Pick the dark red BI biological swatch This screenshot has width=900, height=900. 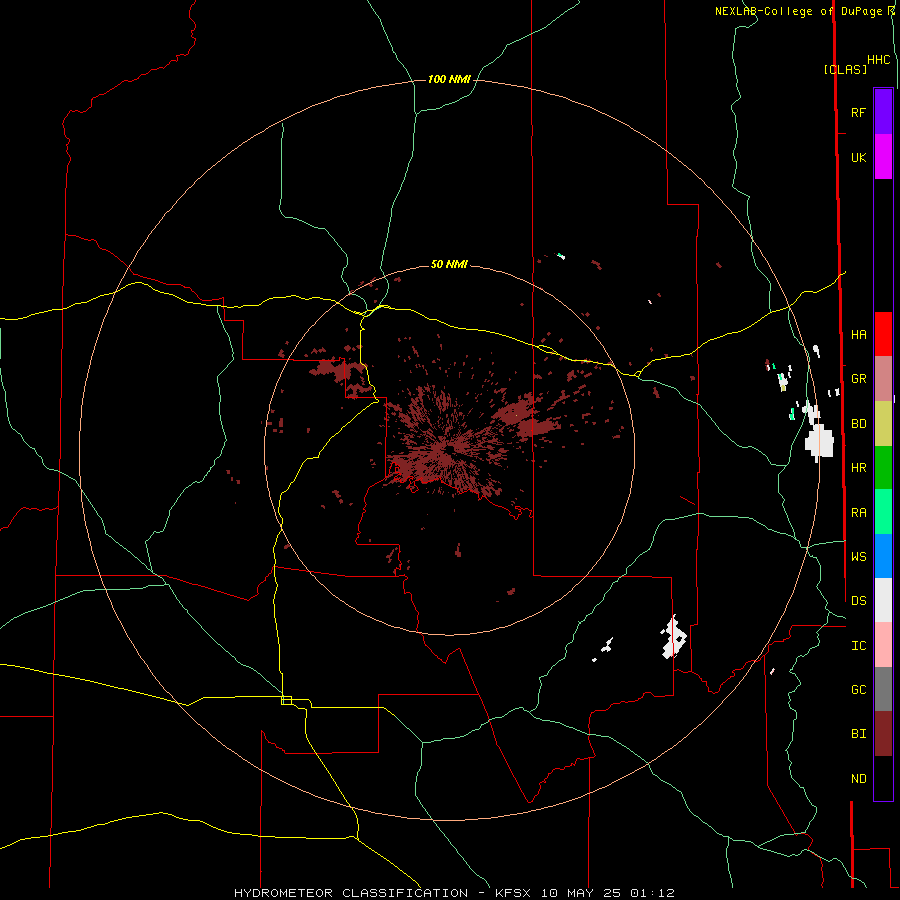883,734
